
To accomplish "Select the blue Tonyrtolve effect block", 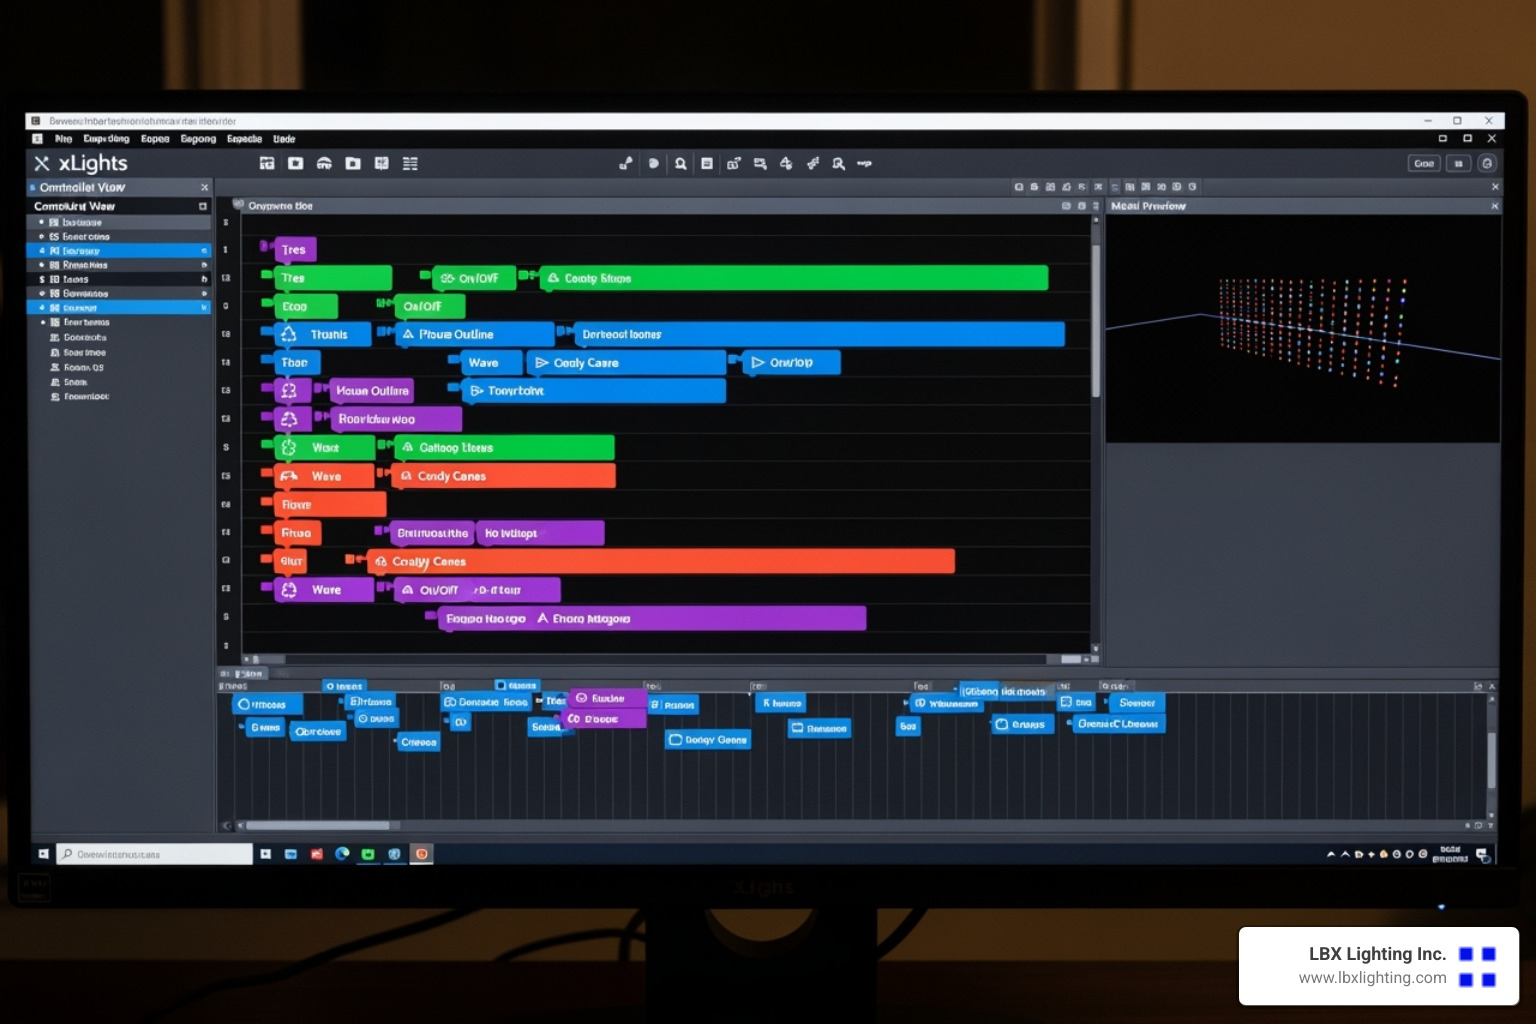I will pyautogui.click(x=594, y=391).
